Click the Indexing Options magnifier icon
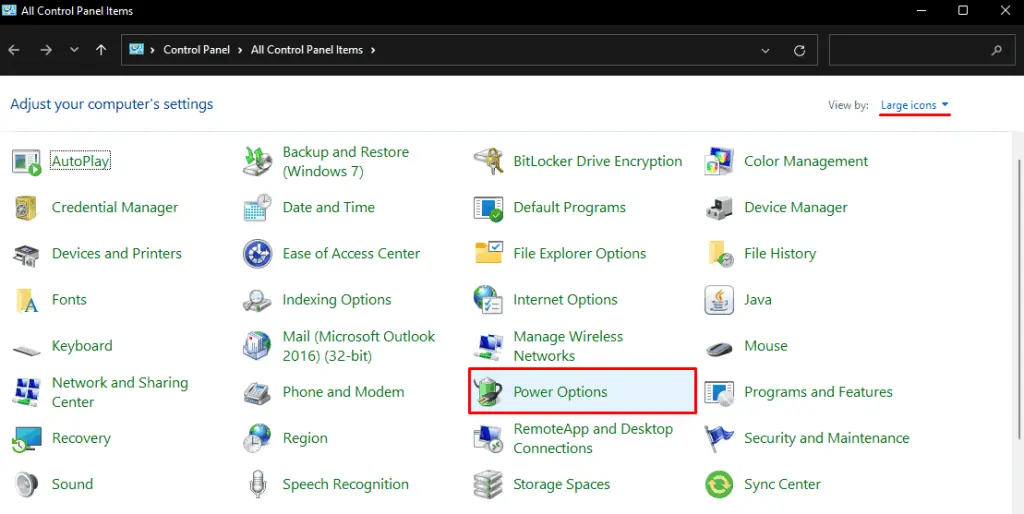The image size is (1024, 514). pyautogui.click(x=257, y=300)
